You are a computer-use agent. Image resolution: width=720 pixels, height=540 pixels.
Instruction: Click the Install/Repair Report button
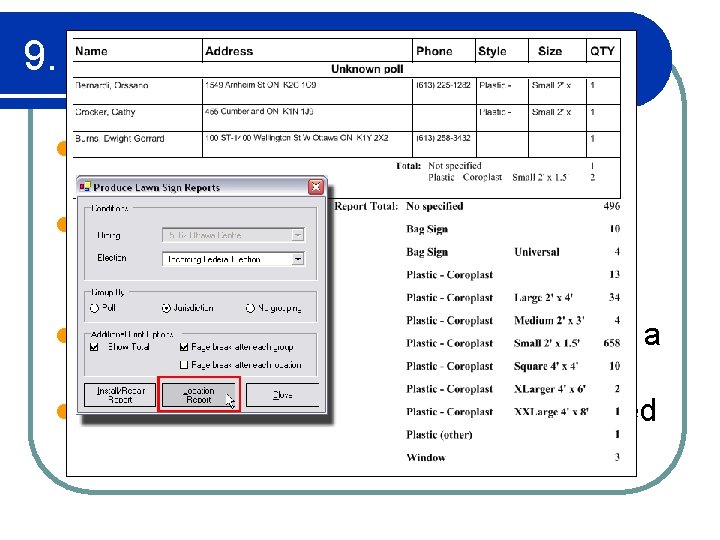tap(120, 395)
